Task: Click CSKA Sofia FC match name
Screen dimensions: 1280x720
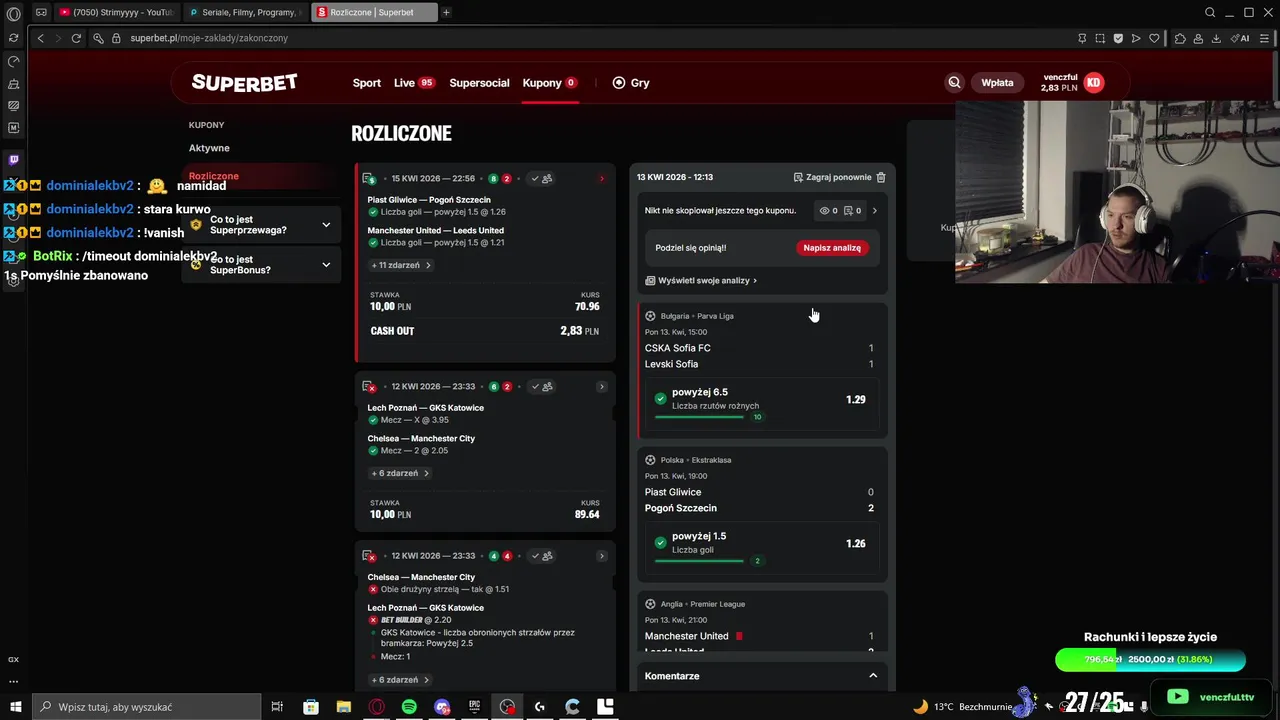Action: (x=678, y=348)
